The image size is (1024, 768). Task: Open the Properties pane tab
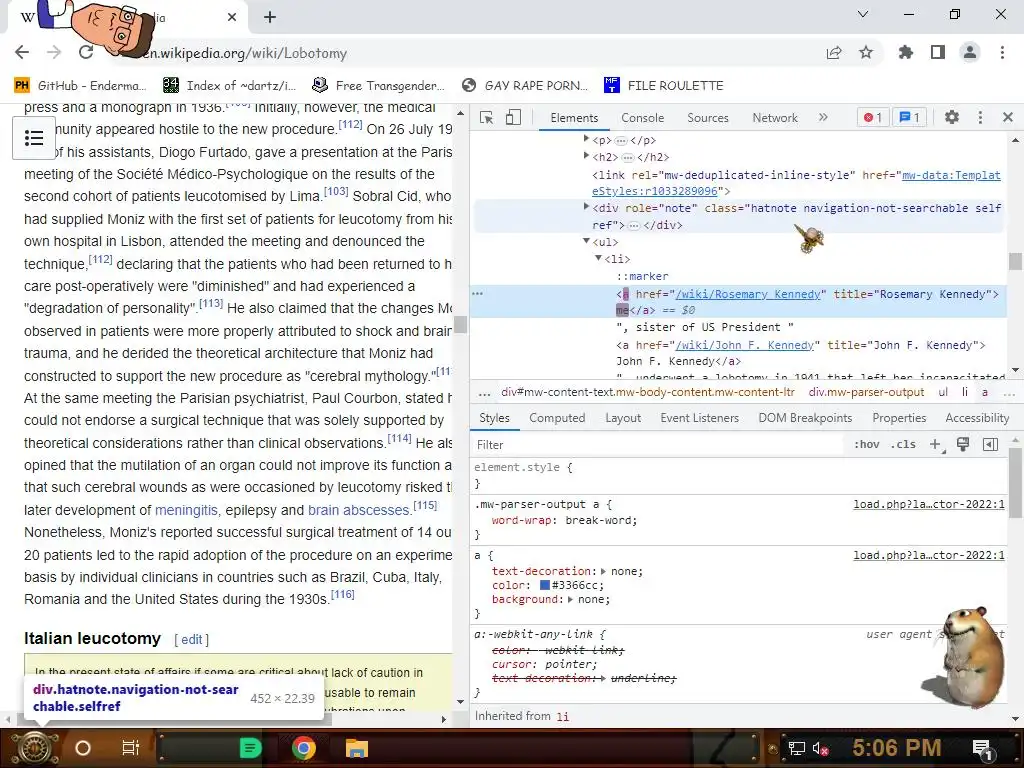[x=899, y=418]
